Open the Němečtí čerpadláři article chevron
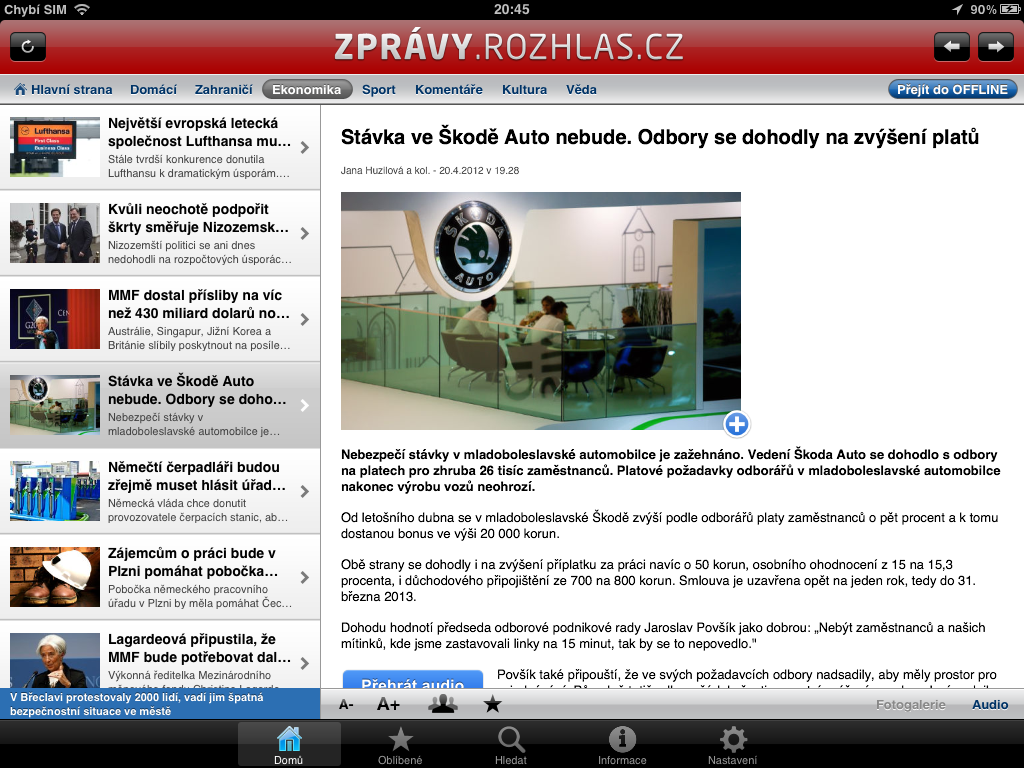The width and height of the screenshot is (1024, 768). pyautogui.click(x=304, y=492)
